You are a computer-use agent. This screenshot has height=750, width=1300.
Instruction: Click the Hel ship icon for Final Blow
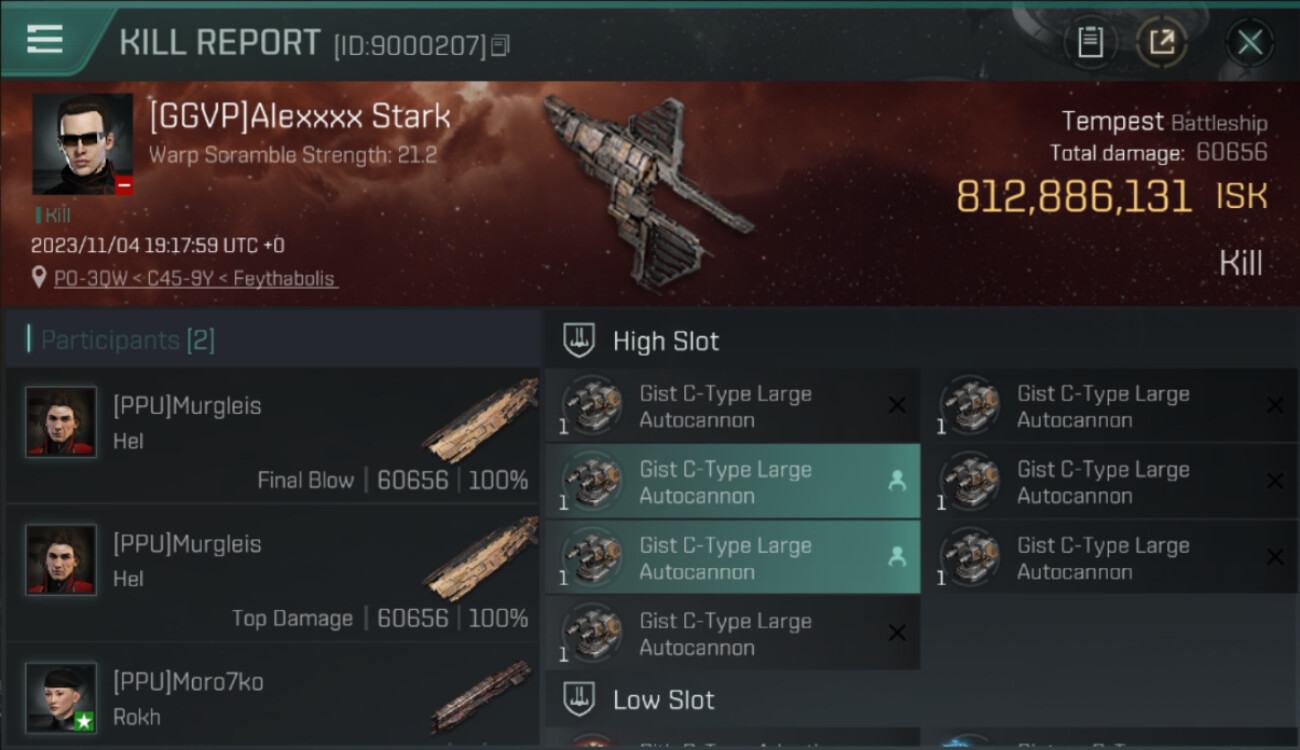pyautogui.click(x=482, y=420)
